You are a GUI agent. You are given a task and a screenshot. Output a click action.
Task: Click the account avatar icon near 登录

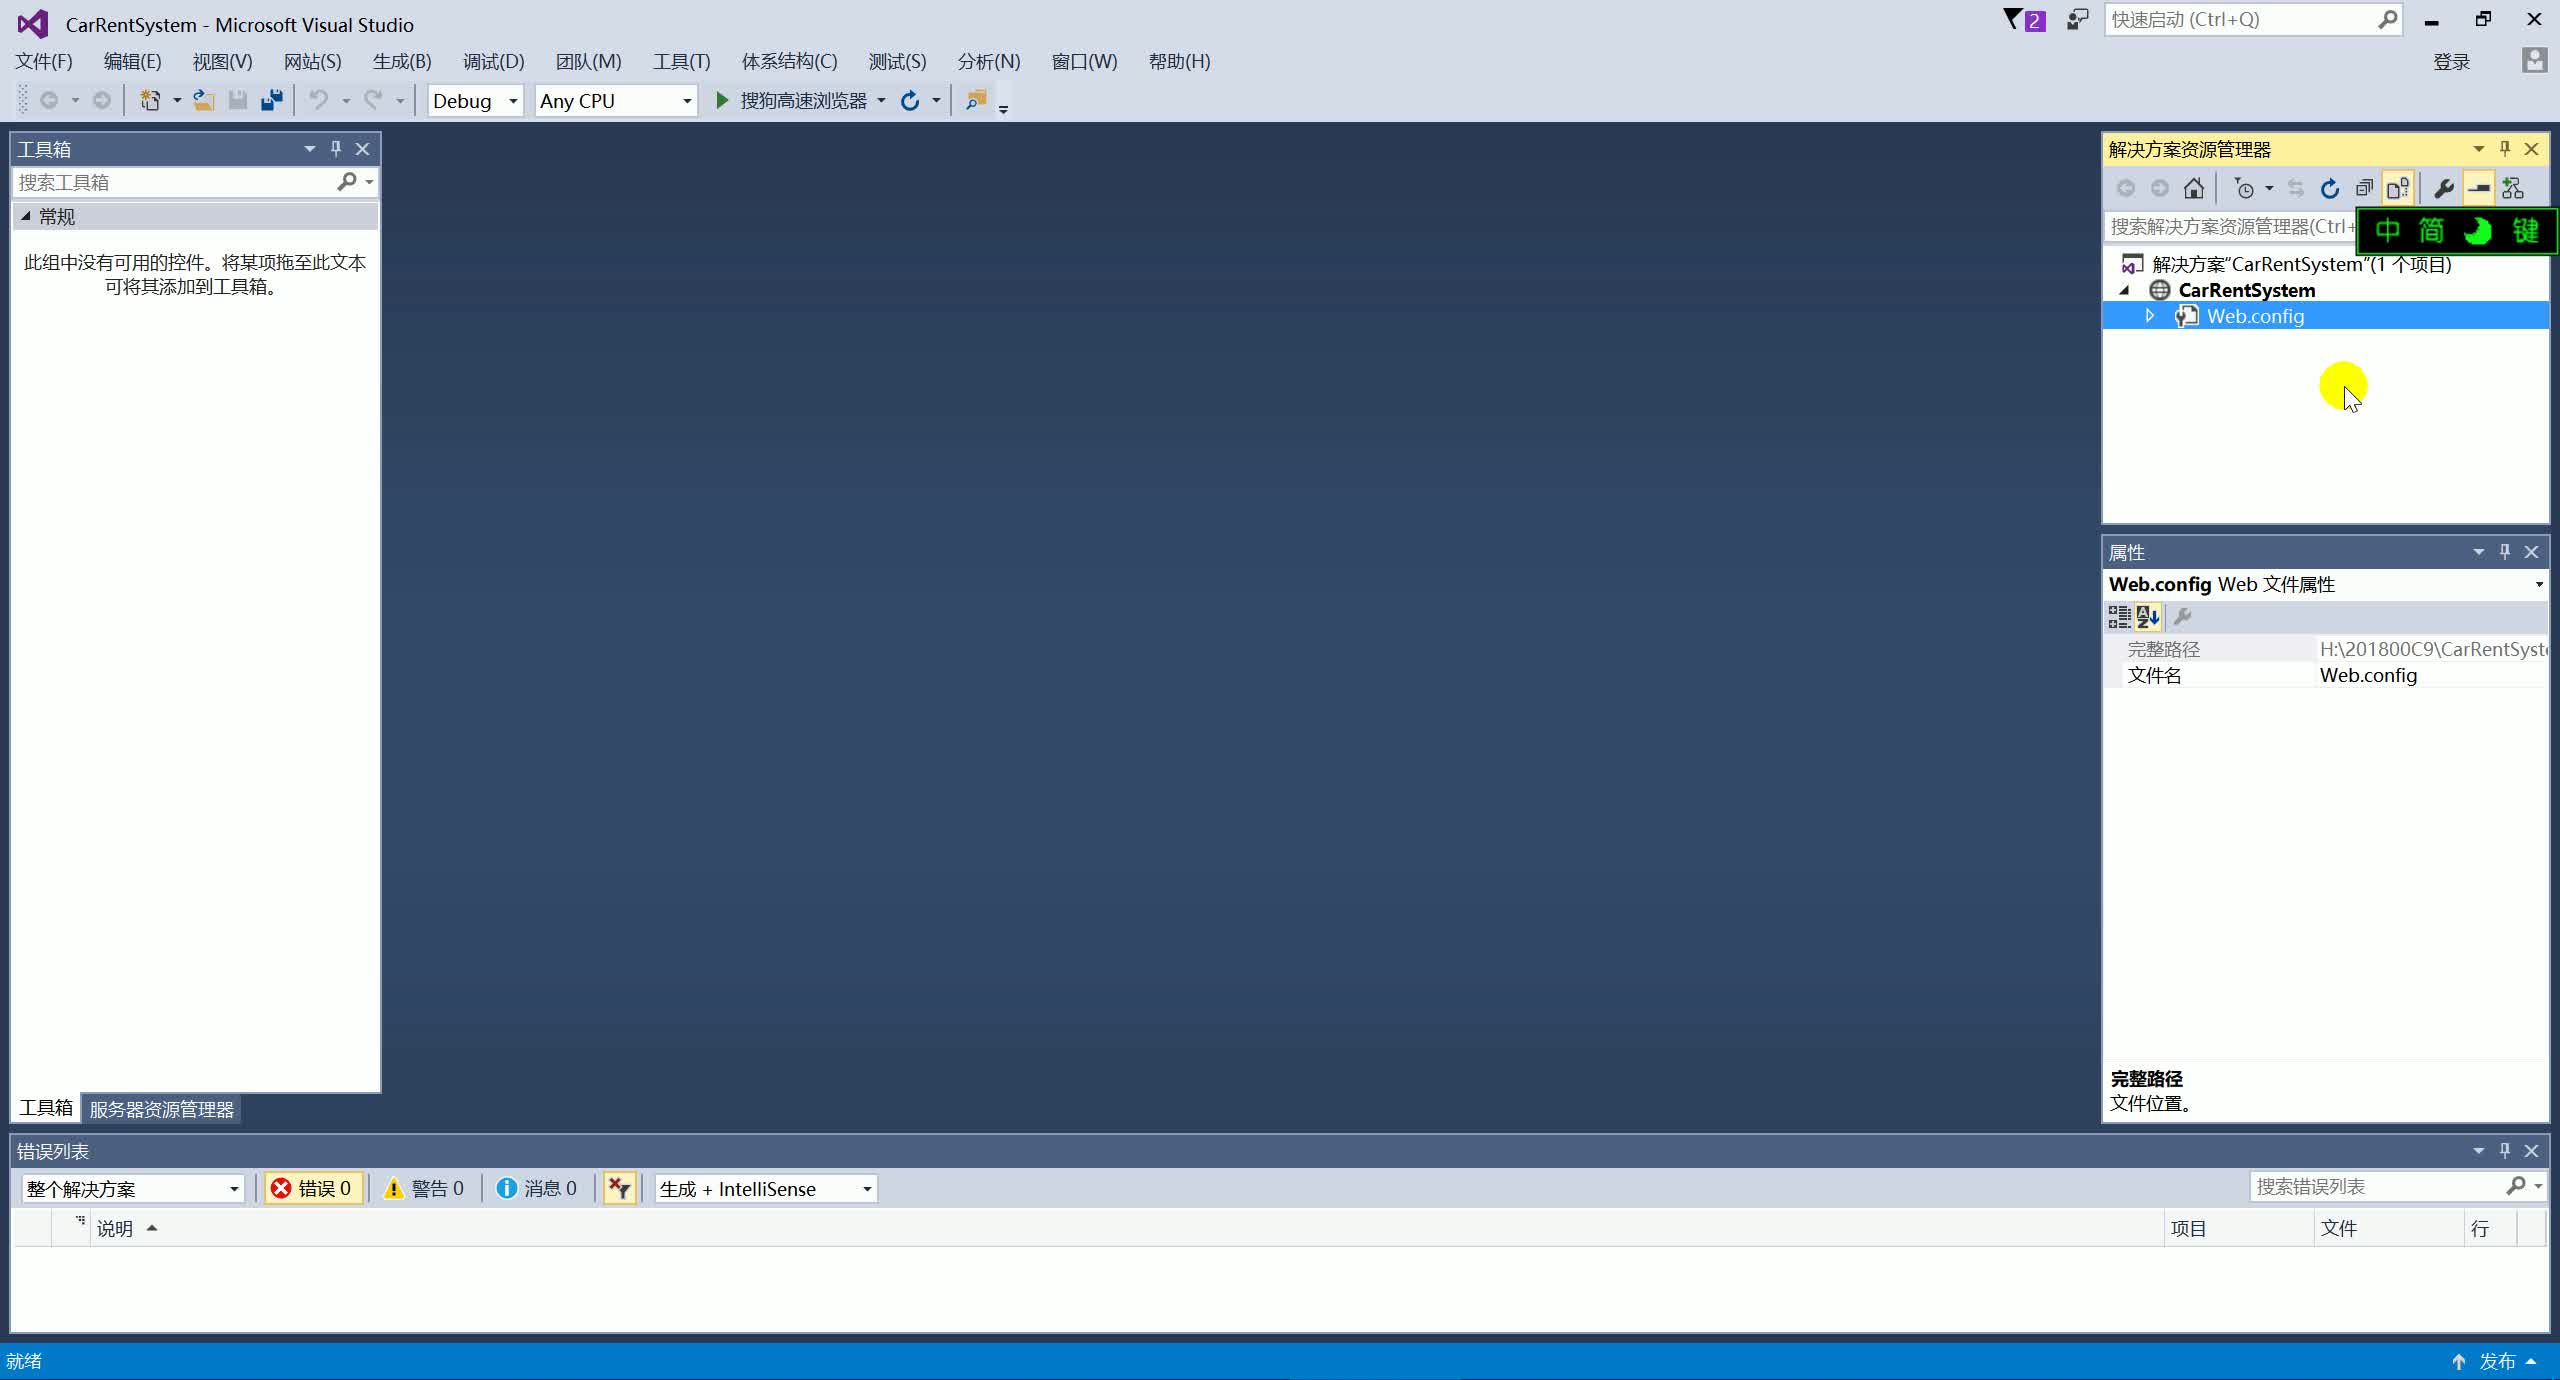[2534, 60]
